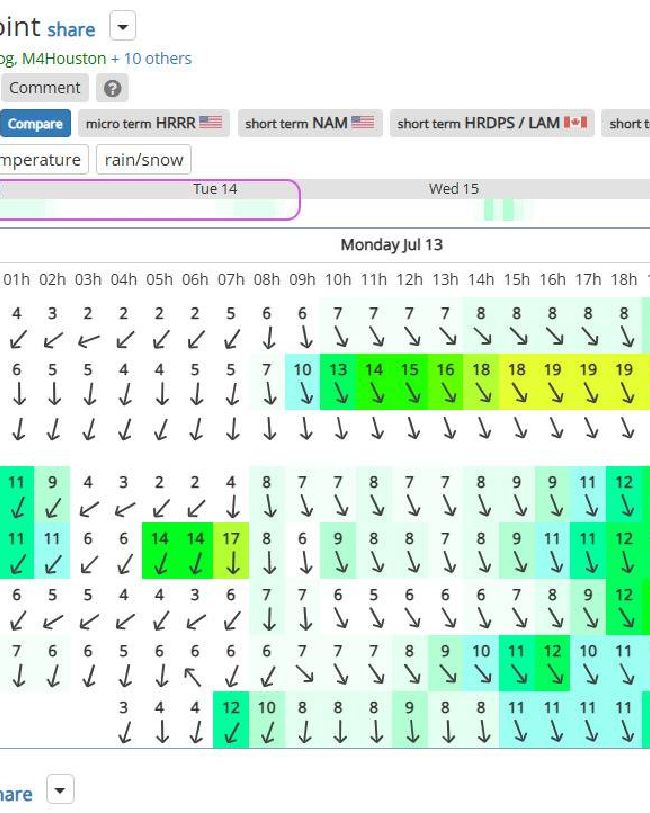Click the 10h hour column header

[x=338, y=279]
